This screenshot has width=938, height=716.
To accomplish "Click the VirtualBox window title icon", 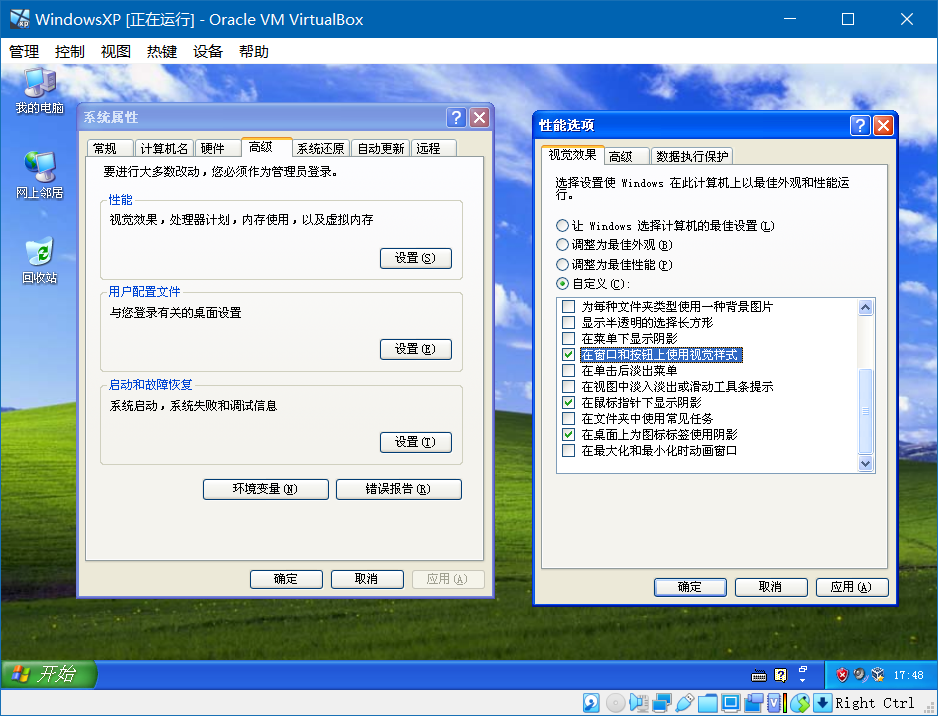I will (20, 19).
